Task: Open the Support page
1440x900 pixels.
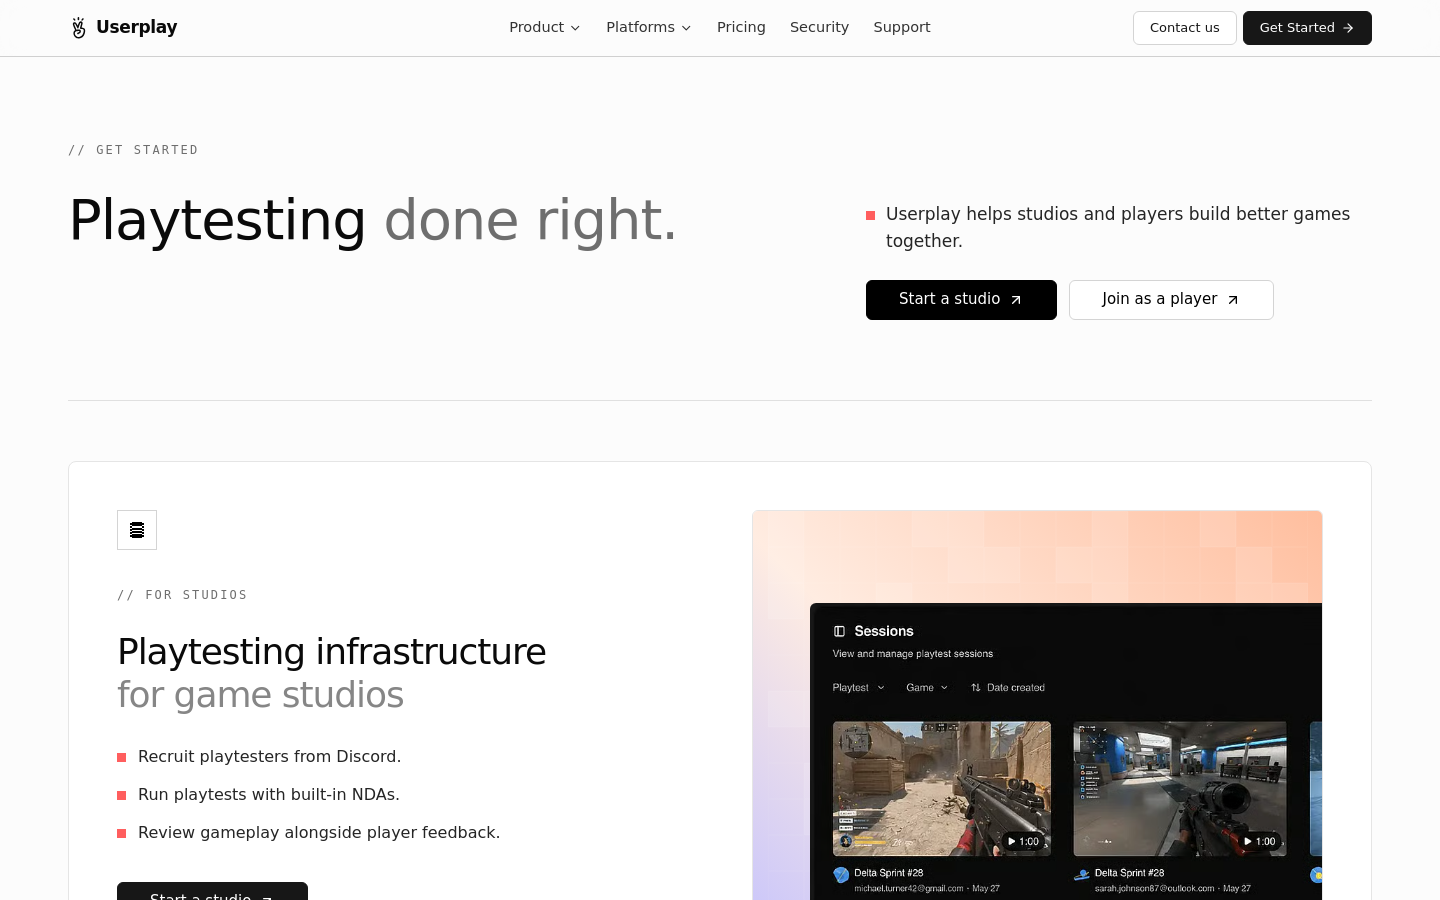Action: 902,27
